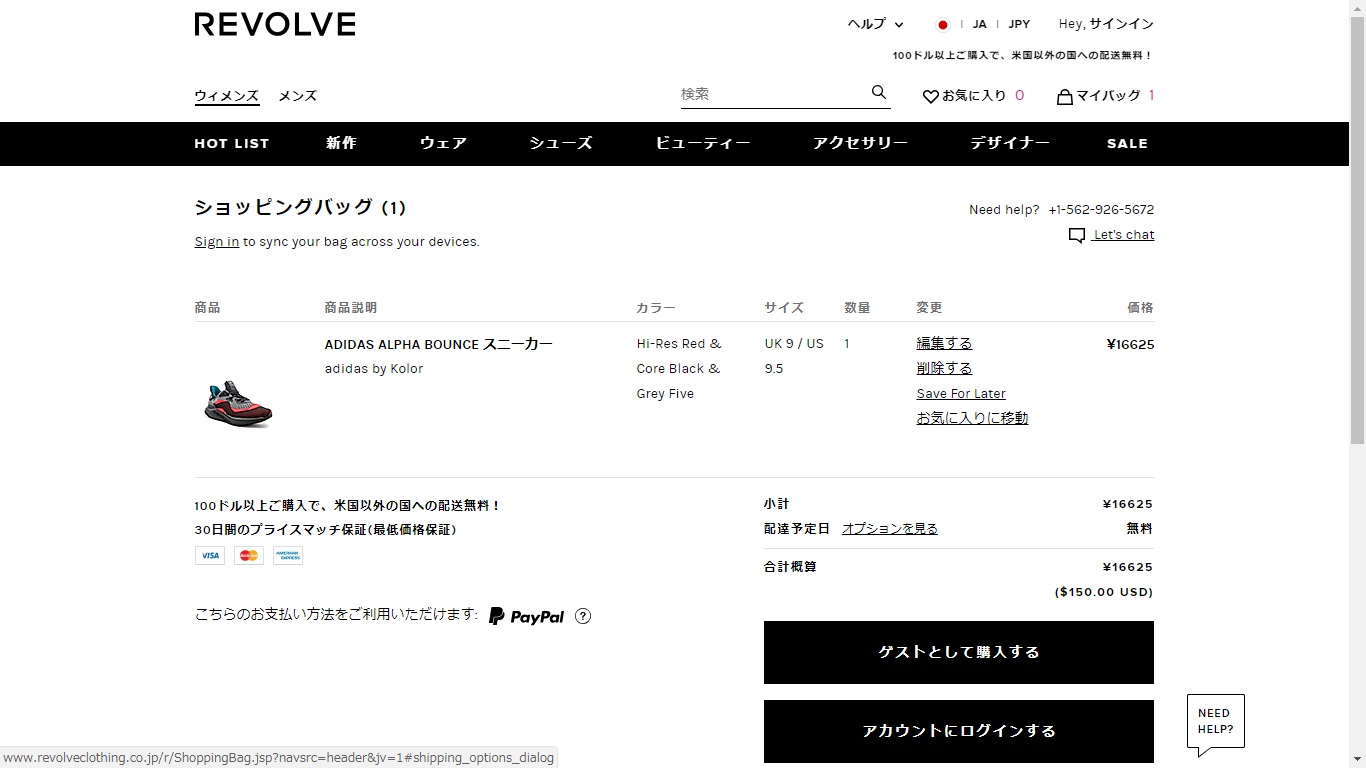Open favorites via the heart icon

(930, 97)
